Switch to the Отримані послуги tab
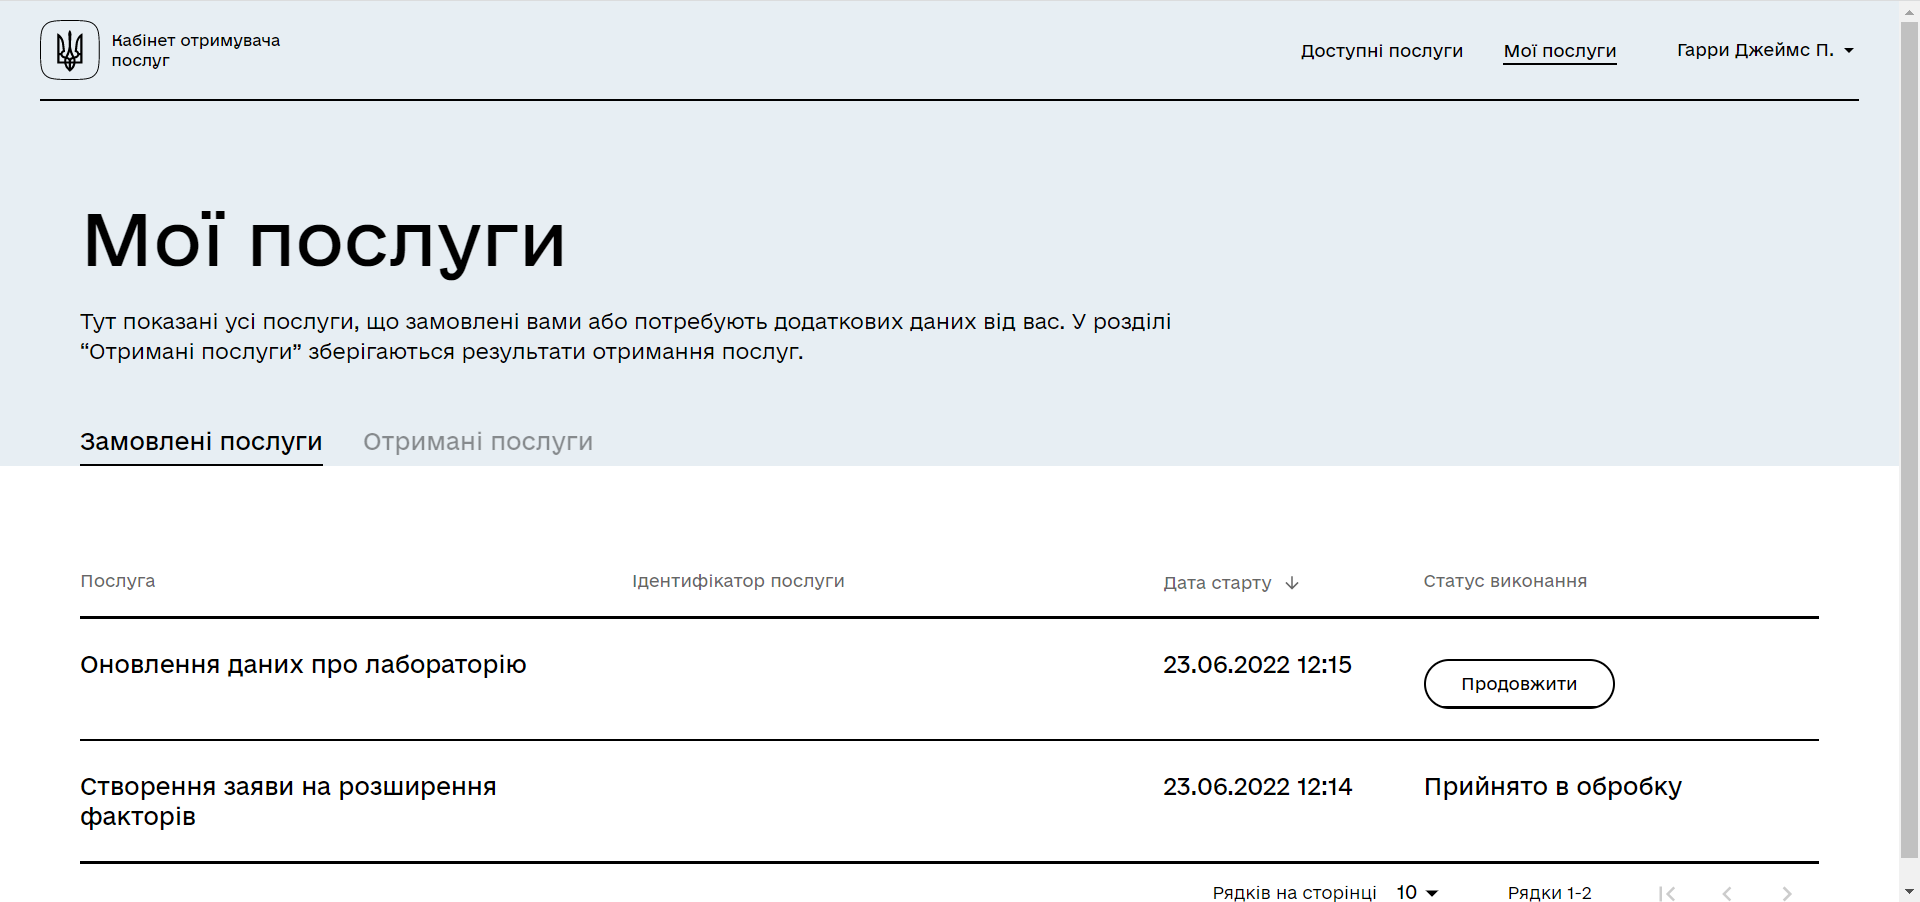 pyautogui.click(x=478, y=442)
